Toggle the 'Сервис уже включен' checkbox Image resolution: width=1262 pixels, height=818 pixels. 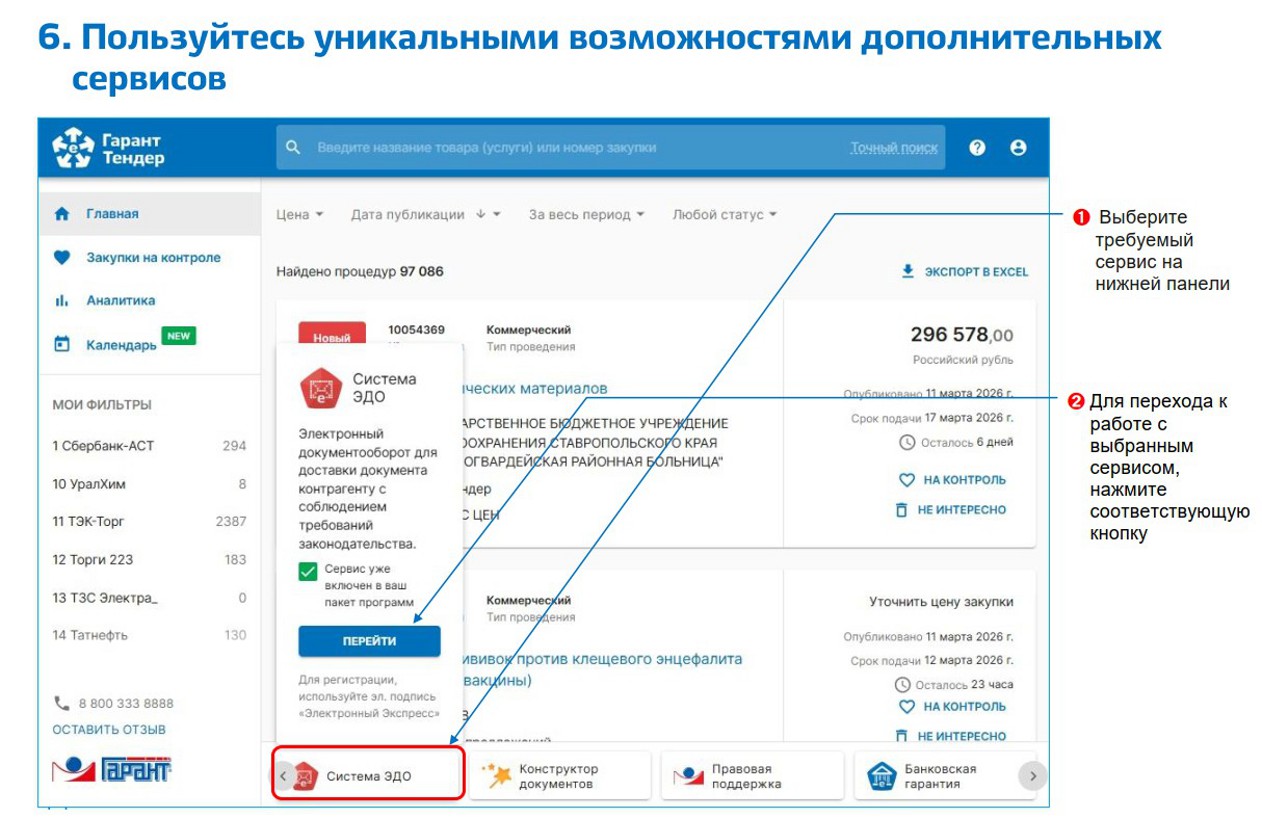[308, 572]
